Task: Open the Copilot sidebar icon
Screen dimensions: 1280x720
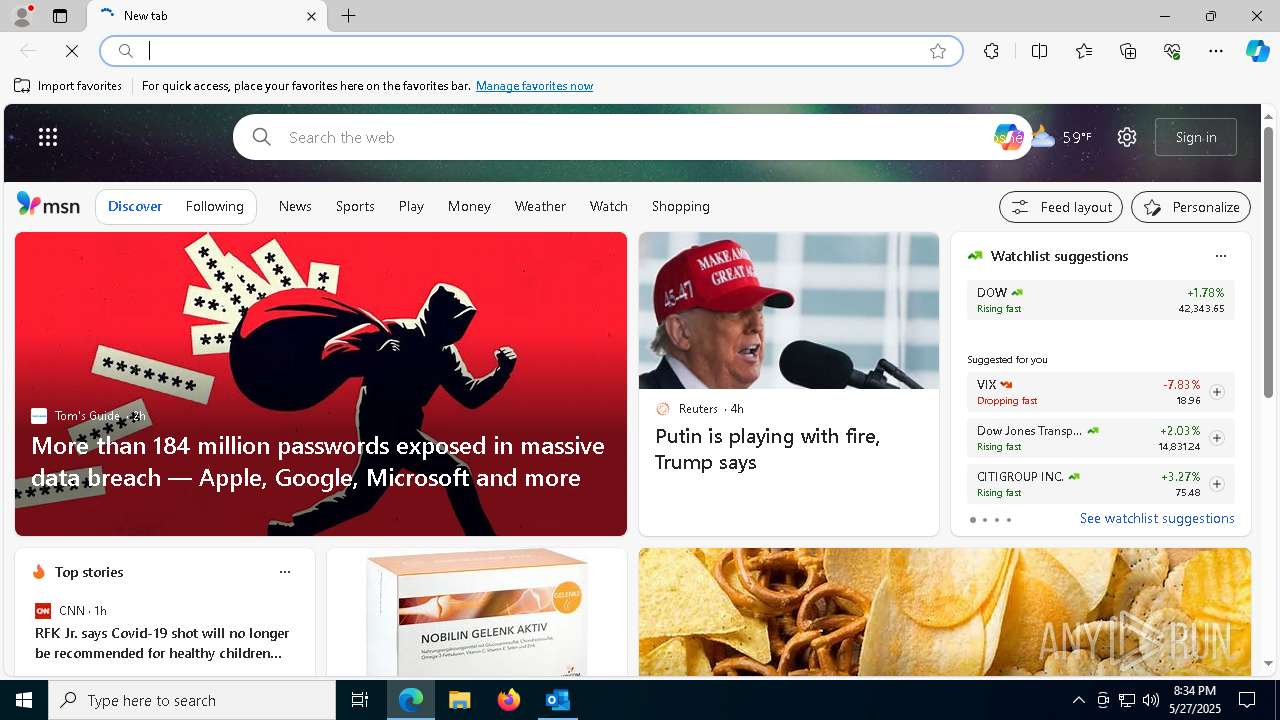Action: [x=1257, y=51]
